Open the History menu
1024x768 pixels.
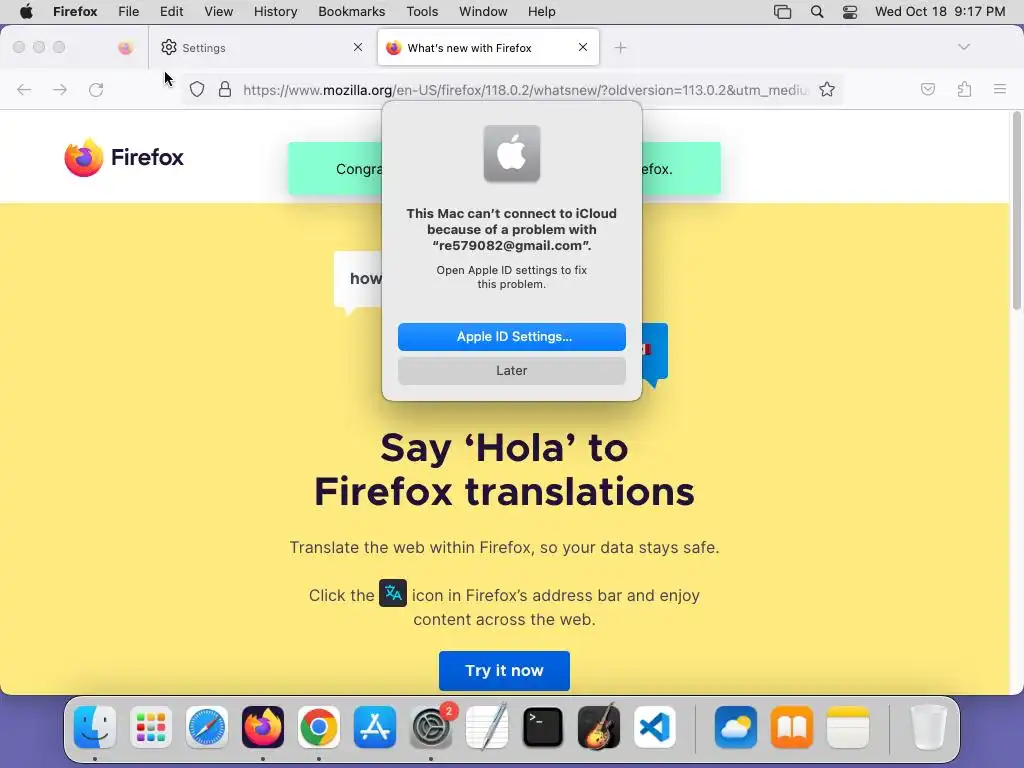276,12
